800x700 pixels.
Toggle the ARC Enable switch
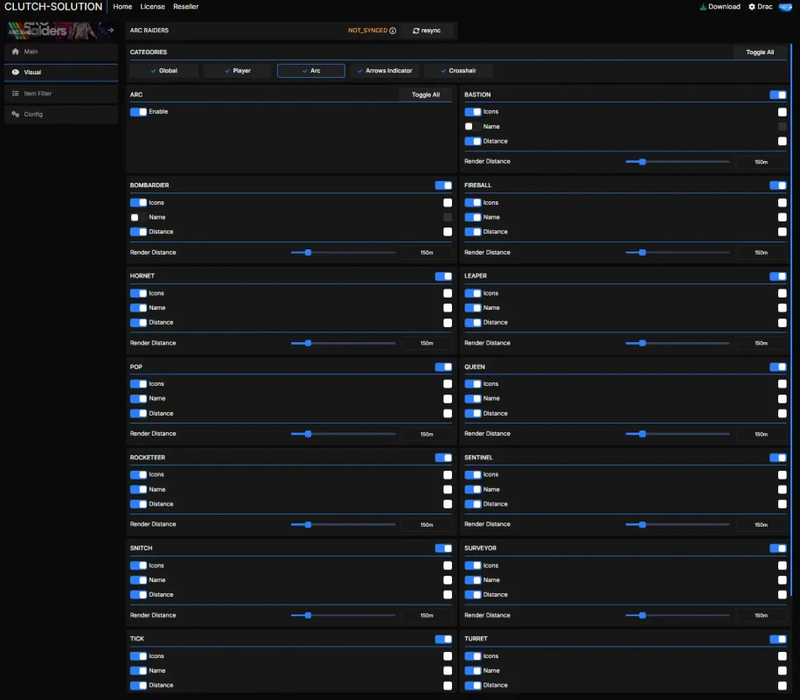coord(138,112)
